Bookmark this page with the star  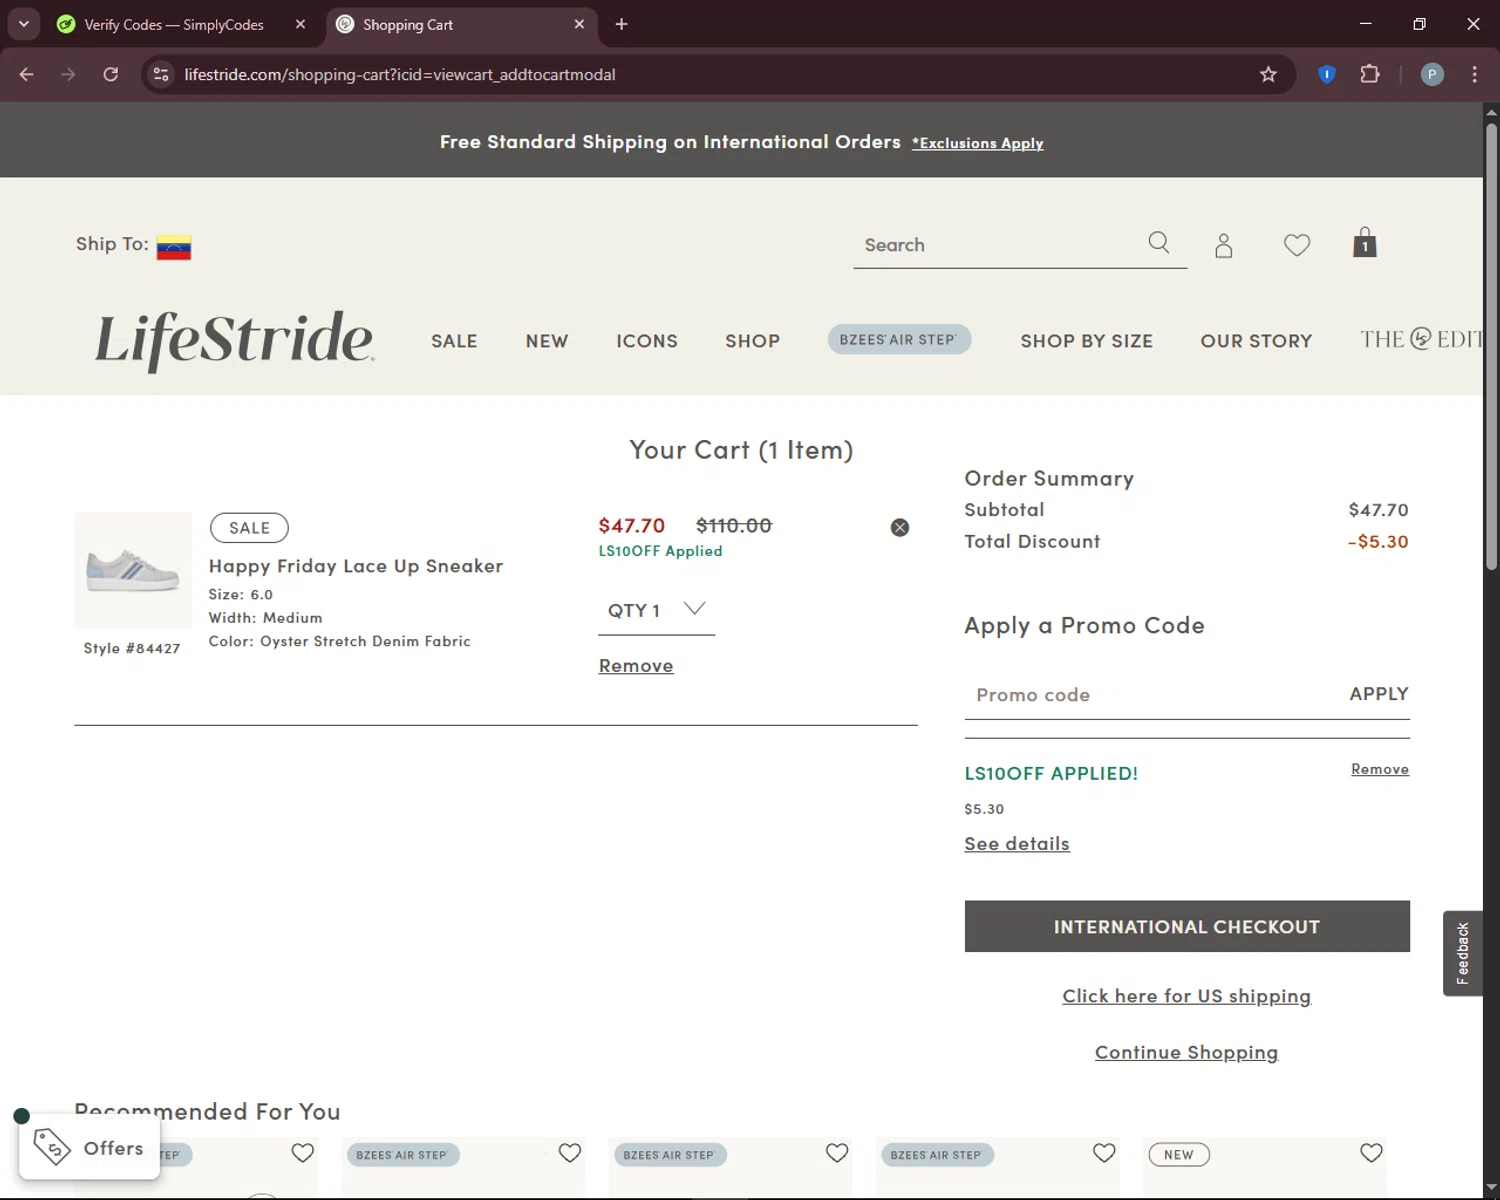pos(1268,74)
